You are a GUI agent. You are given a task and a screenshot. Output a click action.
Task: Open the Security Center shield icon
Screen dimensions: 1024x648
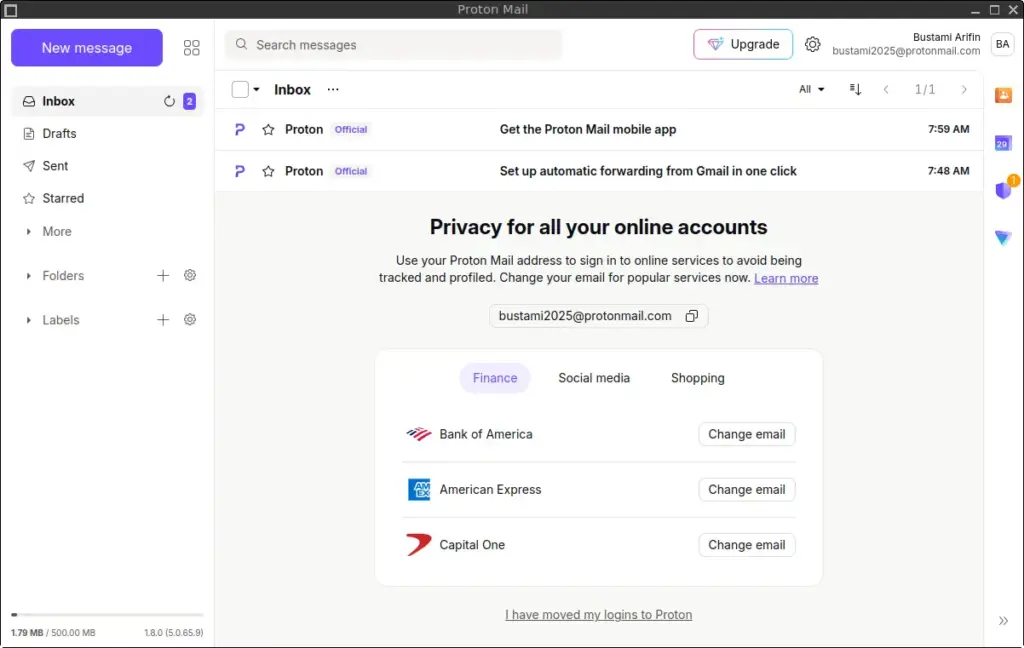point(1004,189)
